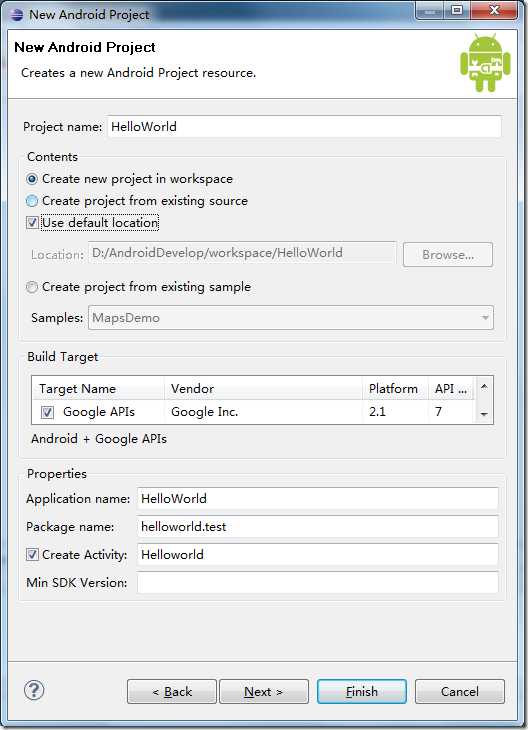Go to the Next wizard page
Screen dimensions: 528x730
click(x=264, y=691)
